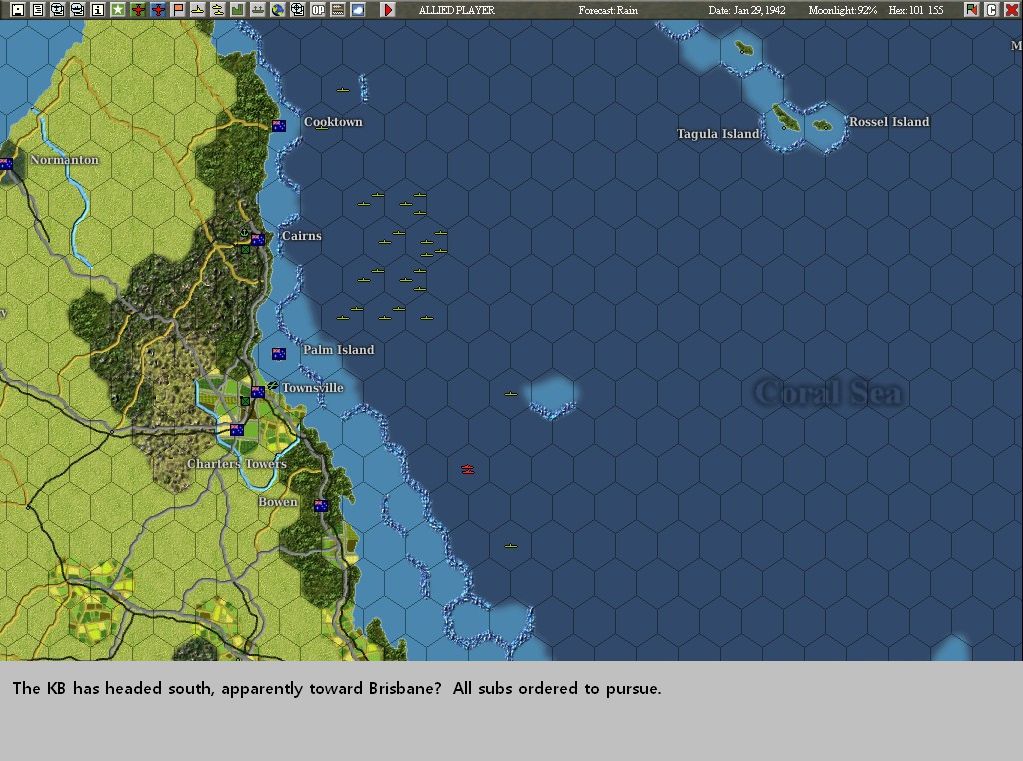The image size is (1023, 761).
Task: Click the striped road/rail toolbar icon
Action: click(x=337, y=10)
